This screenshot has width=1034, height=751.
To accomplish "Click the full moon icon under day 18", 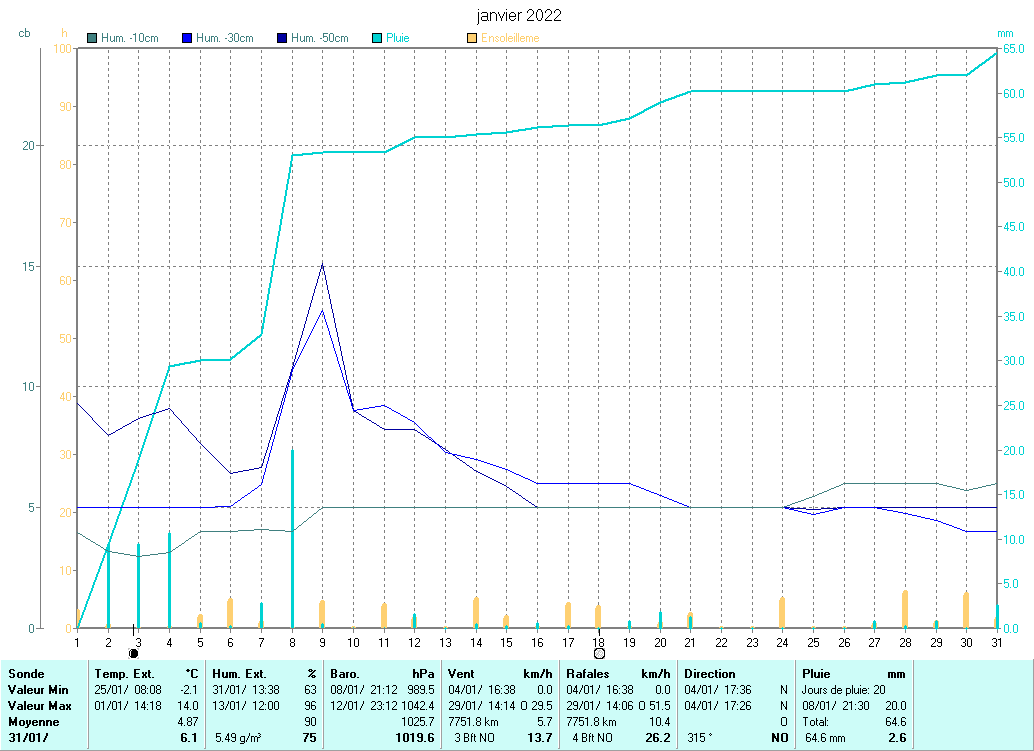I will coord(599,653).
